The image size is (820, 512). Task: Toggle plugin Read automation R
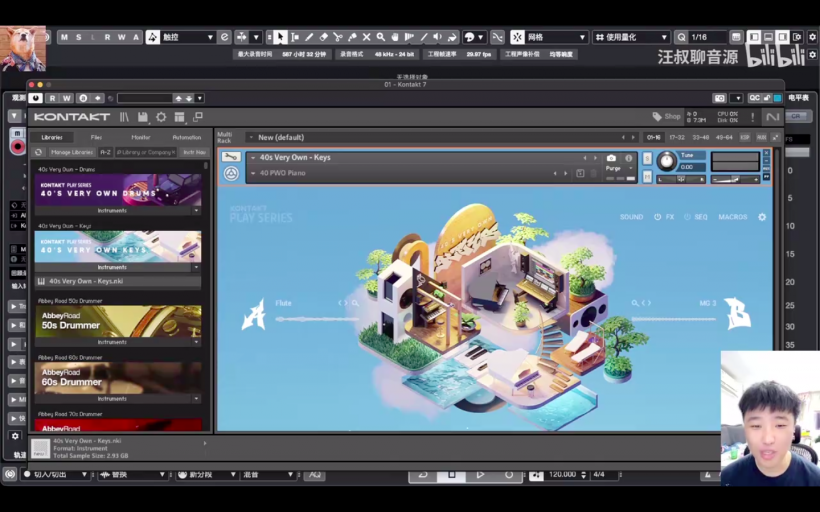[x=52, y=98]
